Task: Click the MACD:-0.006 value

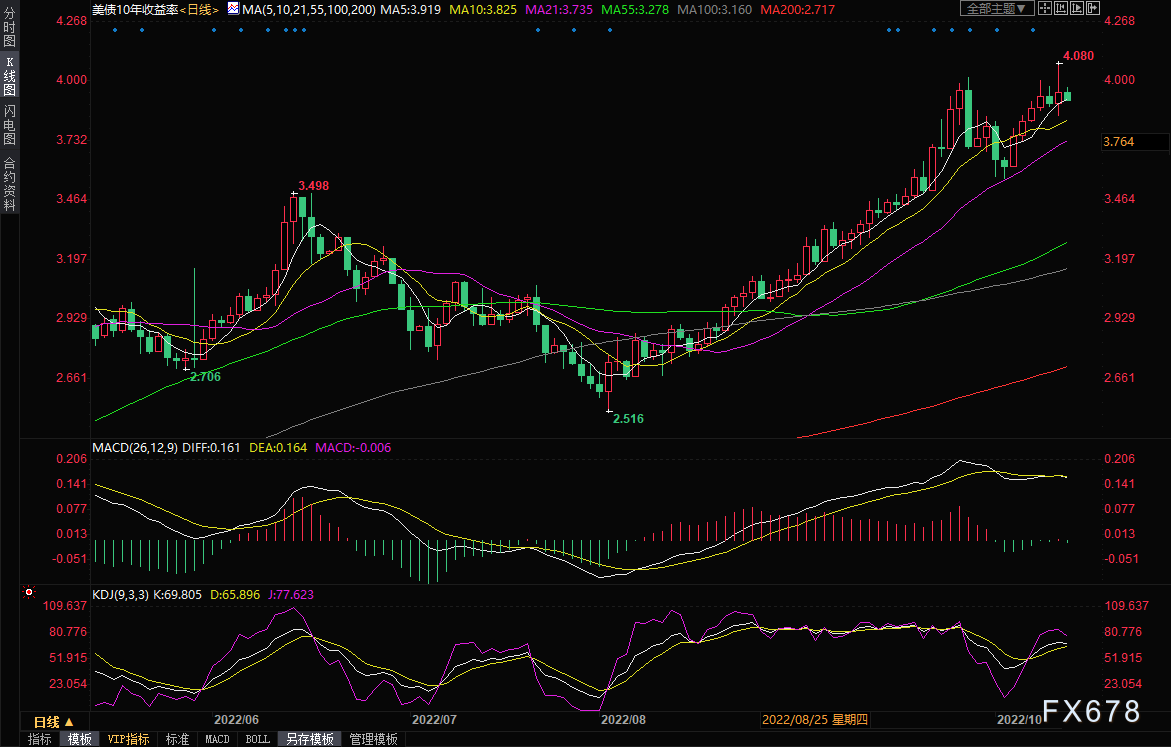Action: [x=353, y=447]
